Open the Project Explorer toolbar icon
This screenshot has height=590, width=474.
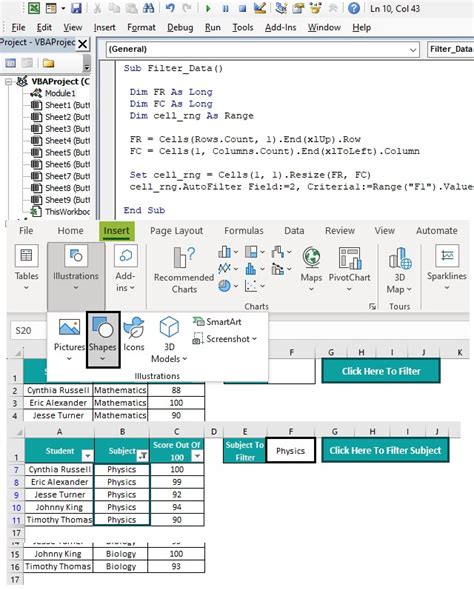(x=281, y=8)
